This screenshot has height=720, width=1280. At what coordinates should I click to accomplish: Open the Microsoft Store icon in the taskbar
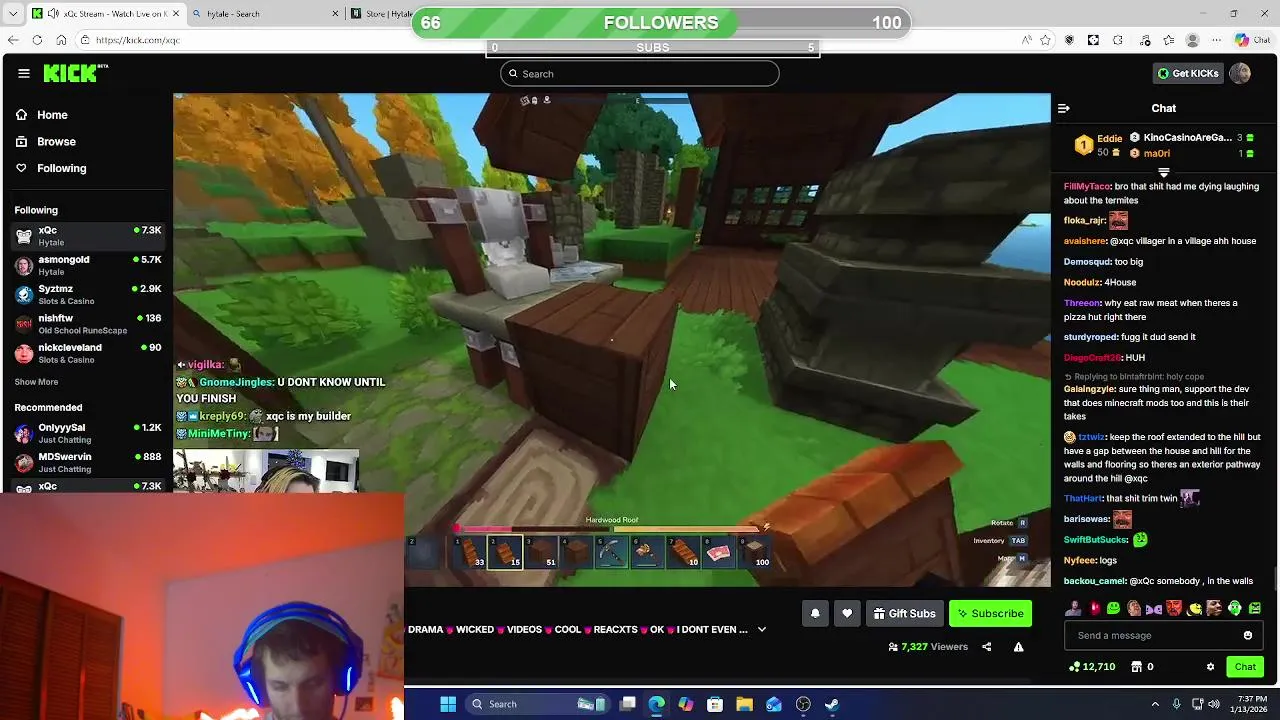715,704
